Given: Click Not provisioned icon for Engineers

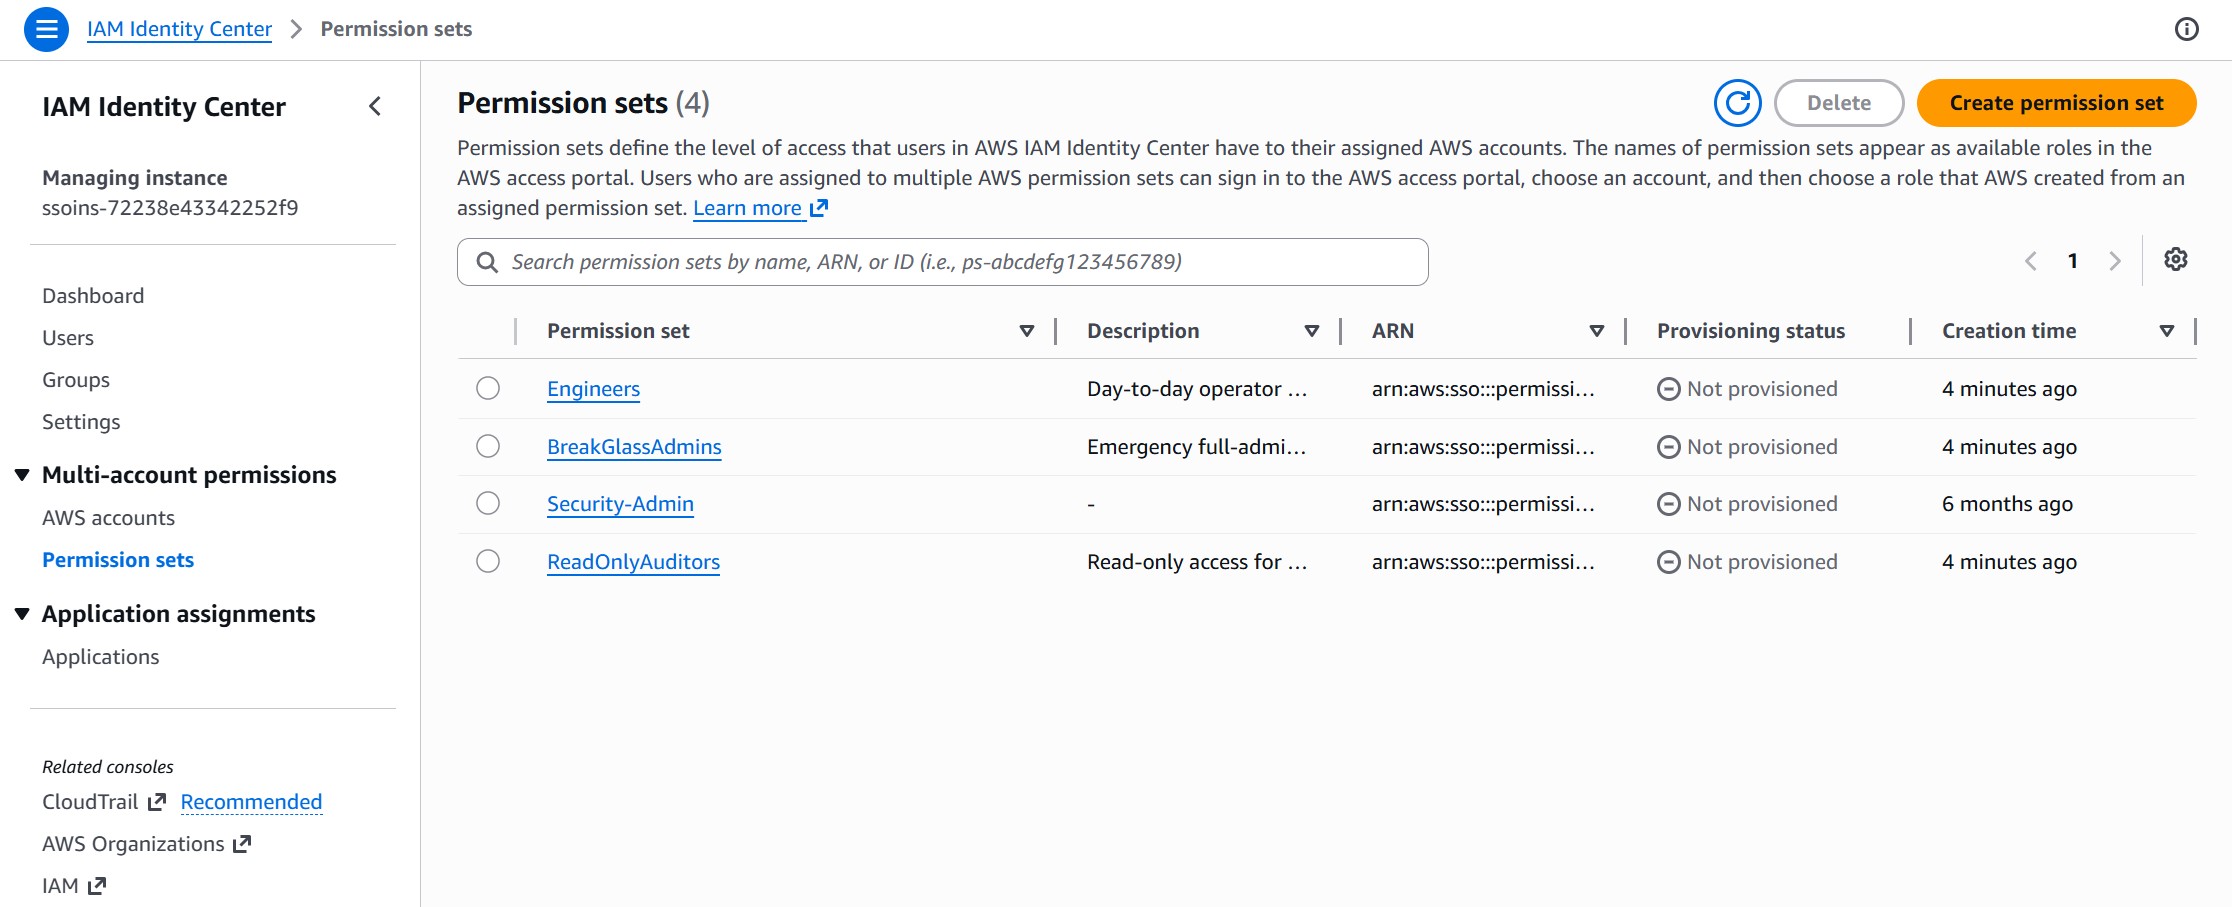Looking at the screenshot, I should [1668, 389].
